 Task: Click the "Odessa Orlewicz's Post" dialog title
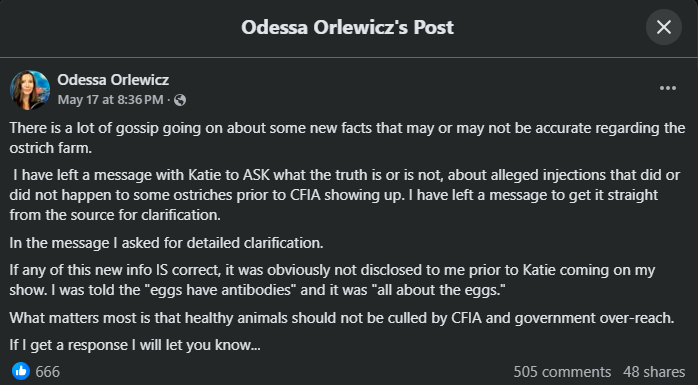point(348,27)
